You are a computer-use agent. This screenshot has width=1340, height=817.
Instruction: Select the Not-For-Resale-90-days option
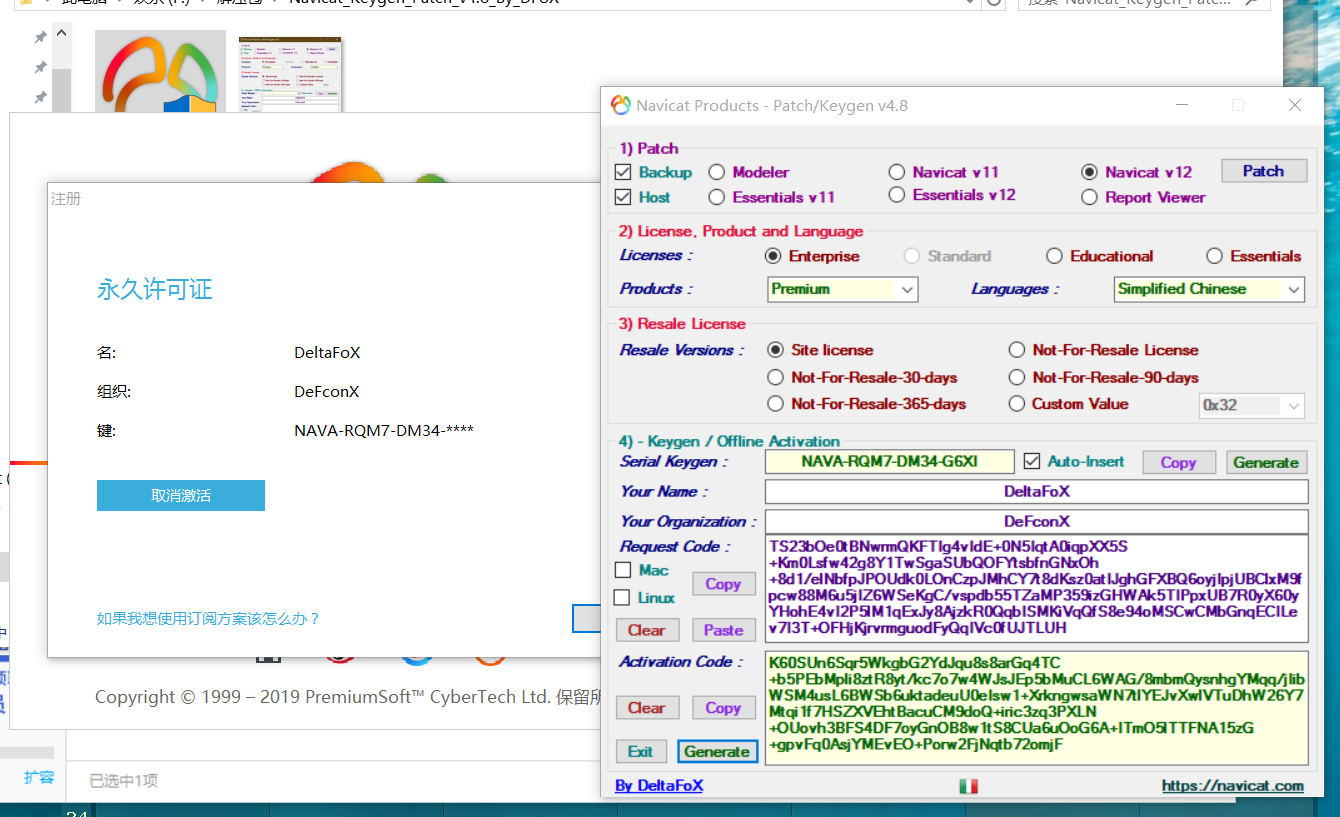[x=1016, y=377]
